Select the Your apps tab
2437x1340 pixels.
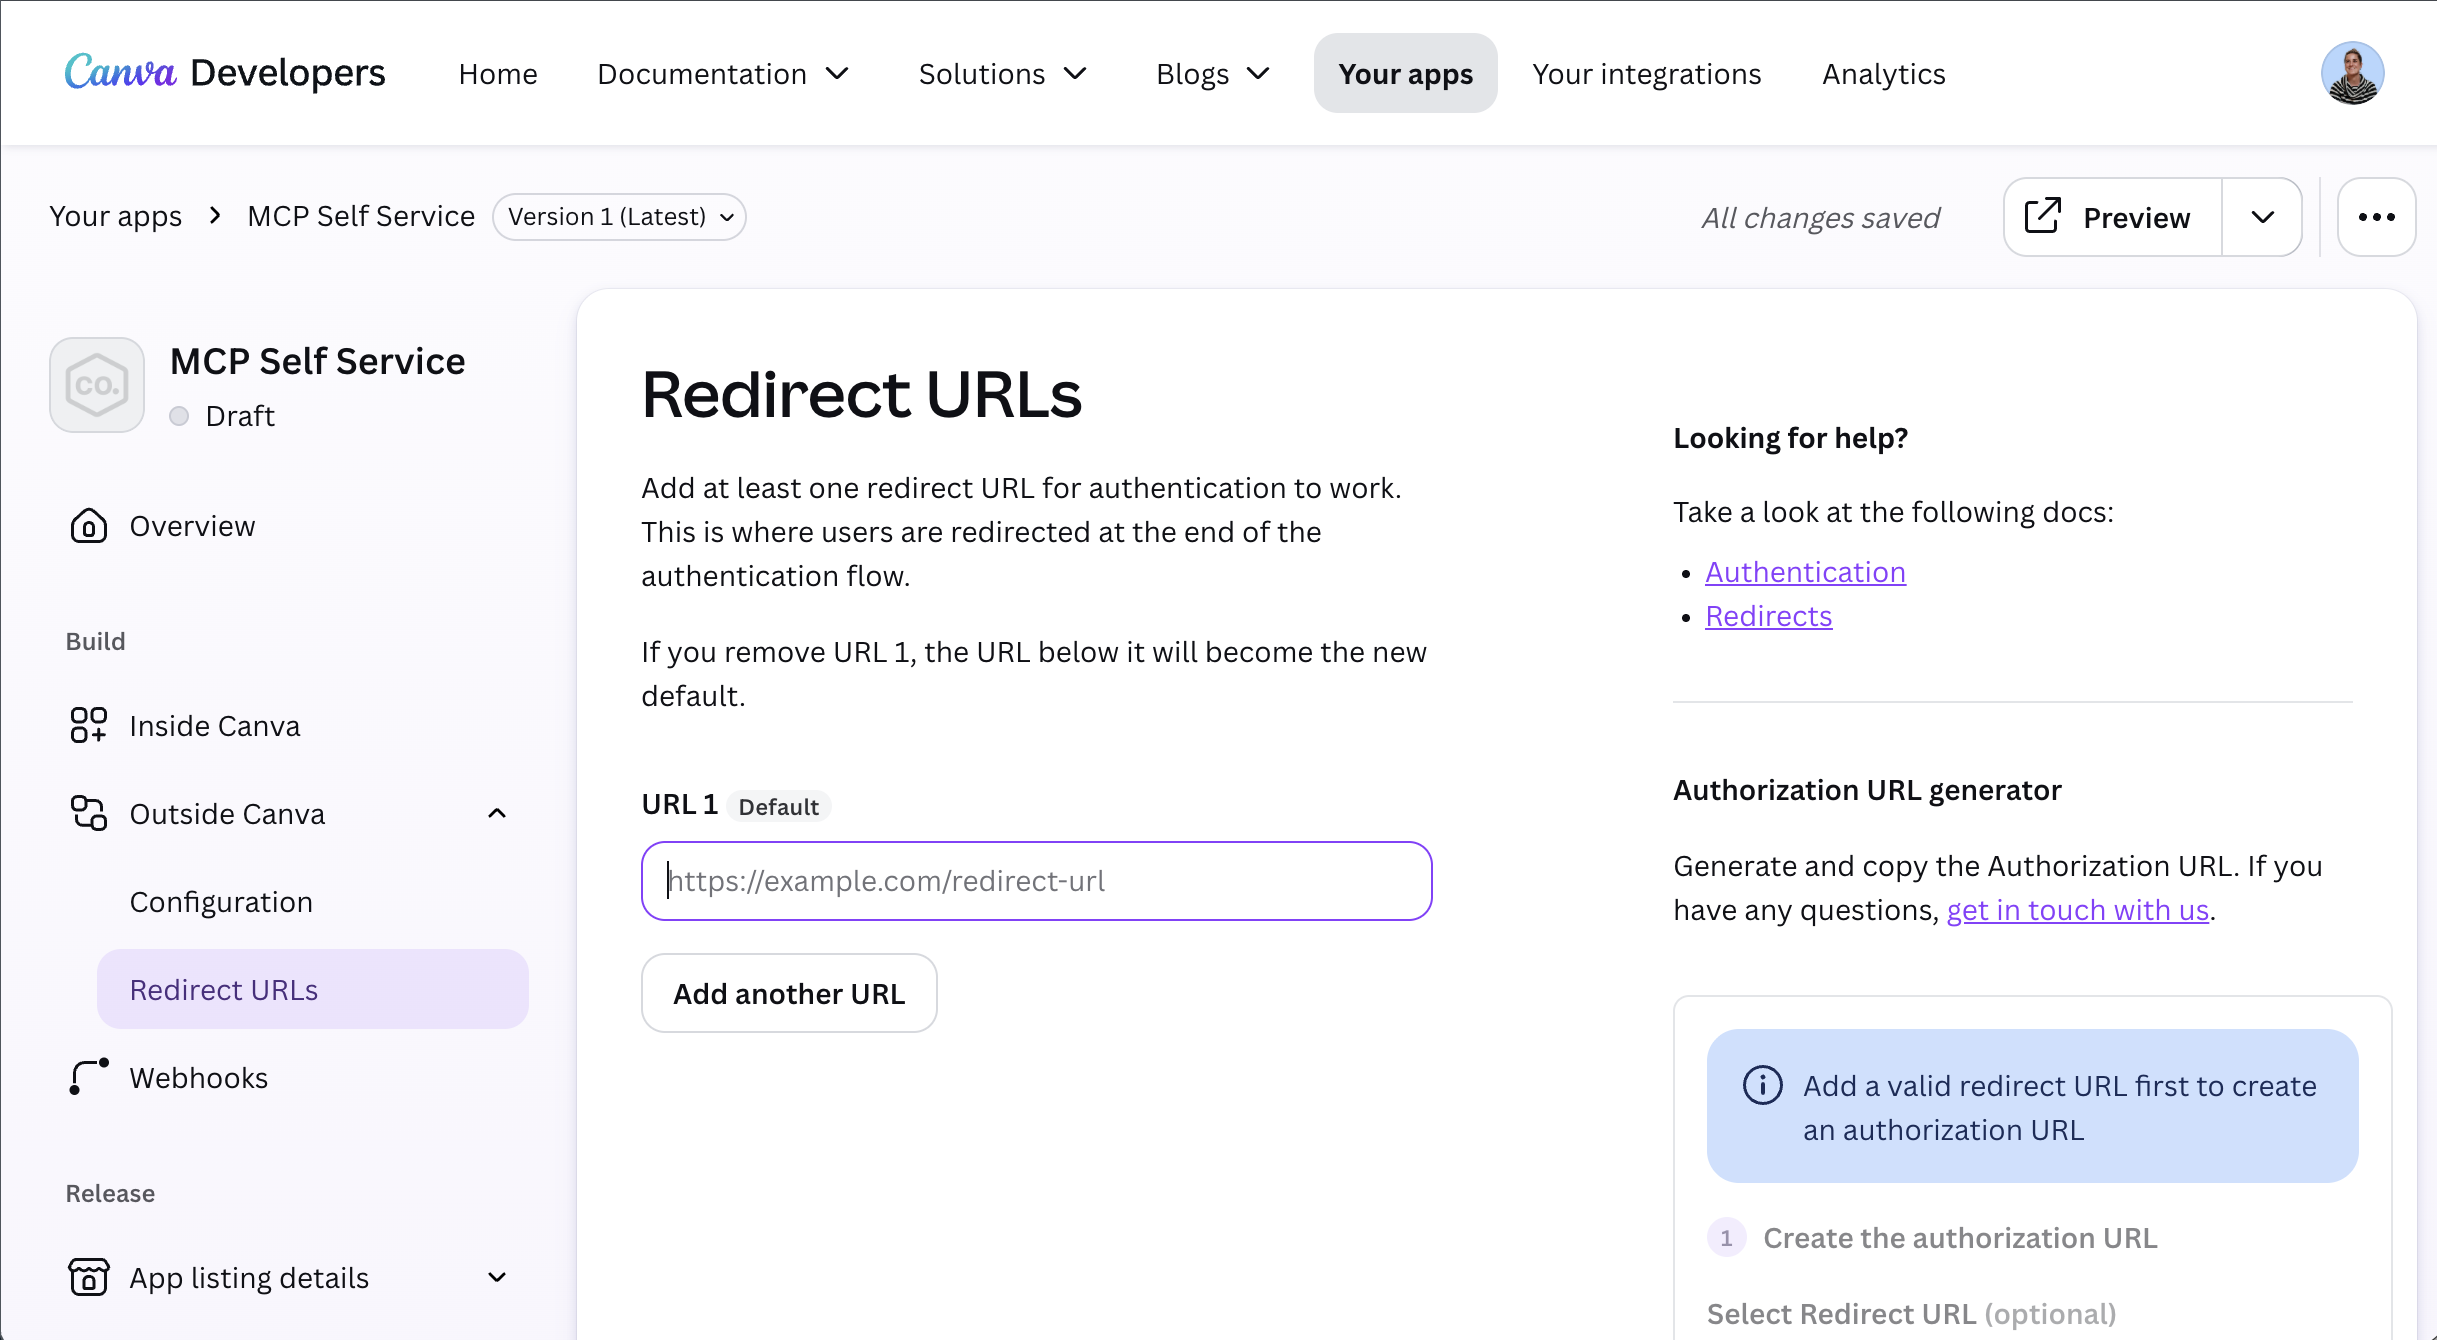point(1405,73)
